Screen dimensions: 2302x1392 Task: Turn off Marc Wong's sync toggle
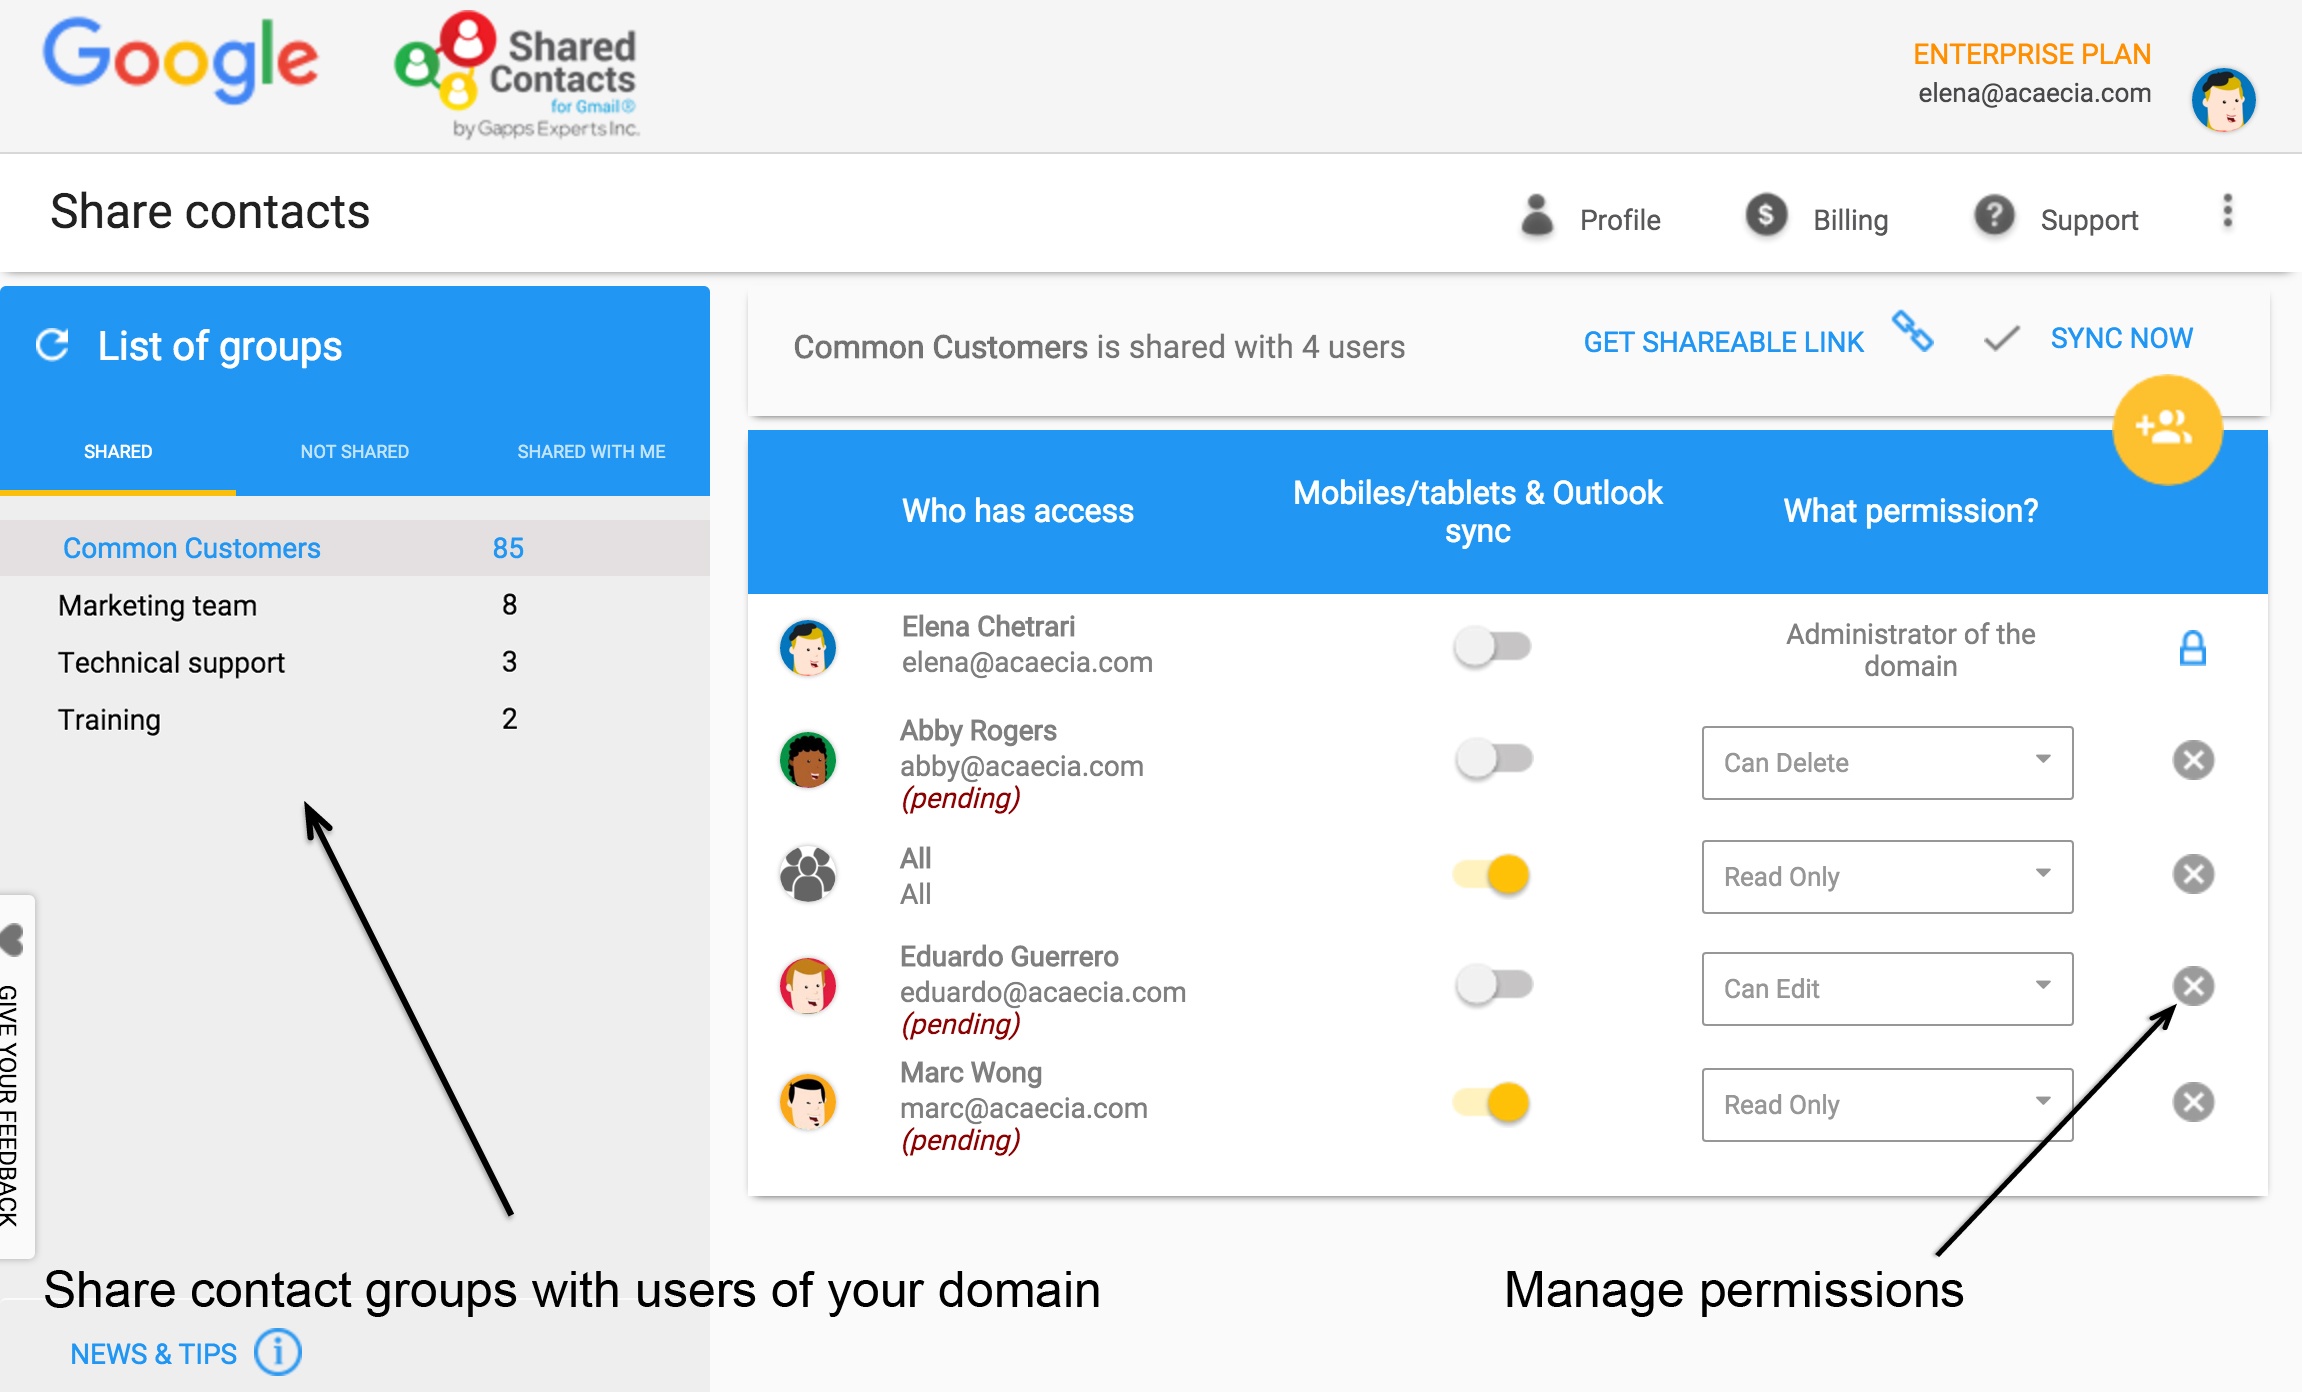click(x=1492, y=1103)
